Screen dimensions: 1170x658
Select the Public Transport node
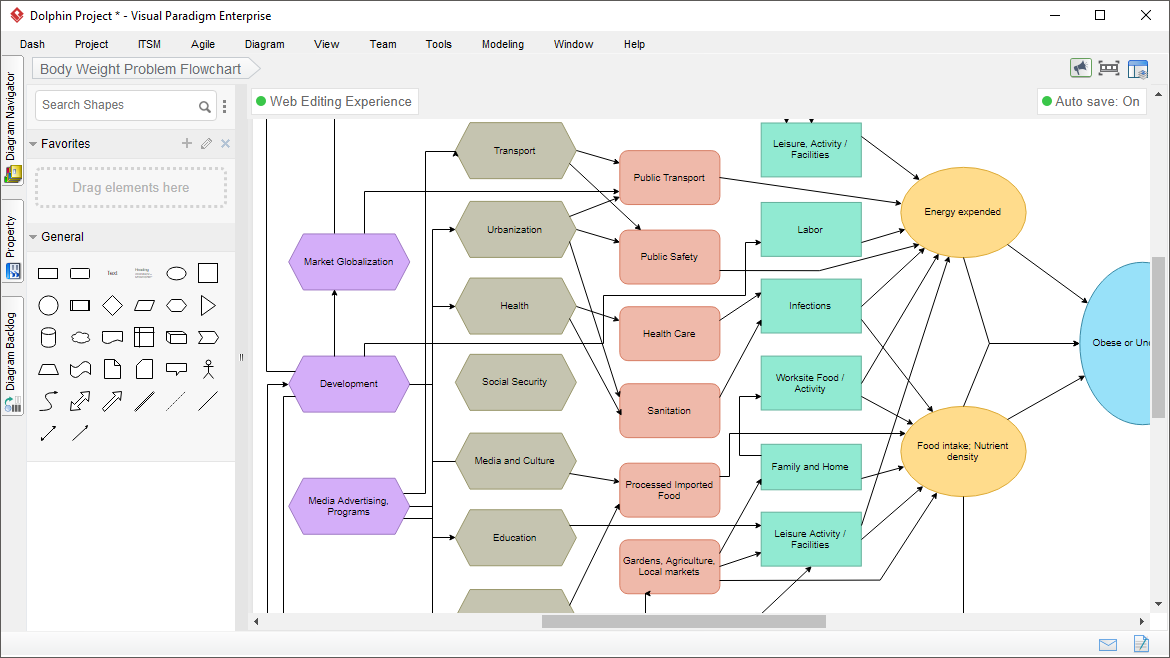669,178
